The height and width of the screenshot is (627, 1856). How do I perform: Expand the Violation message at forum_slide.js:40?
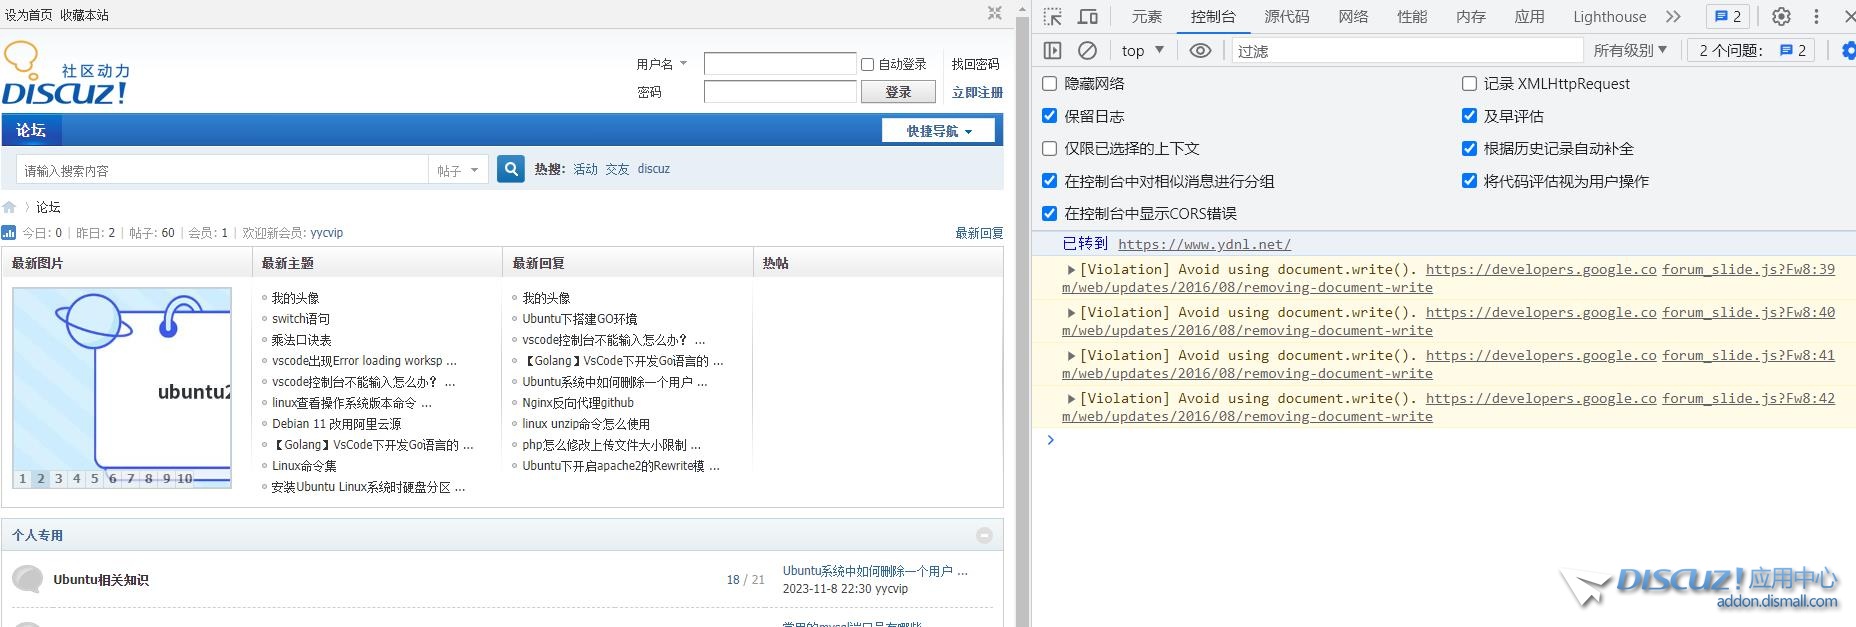[x=1071, y=312]
